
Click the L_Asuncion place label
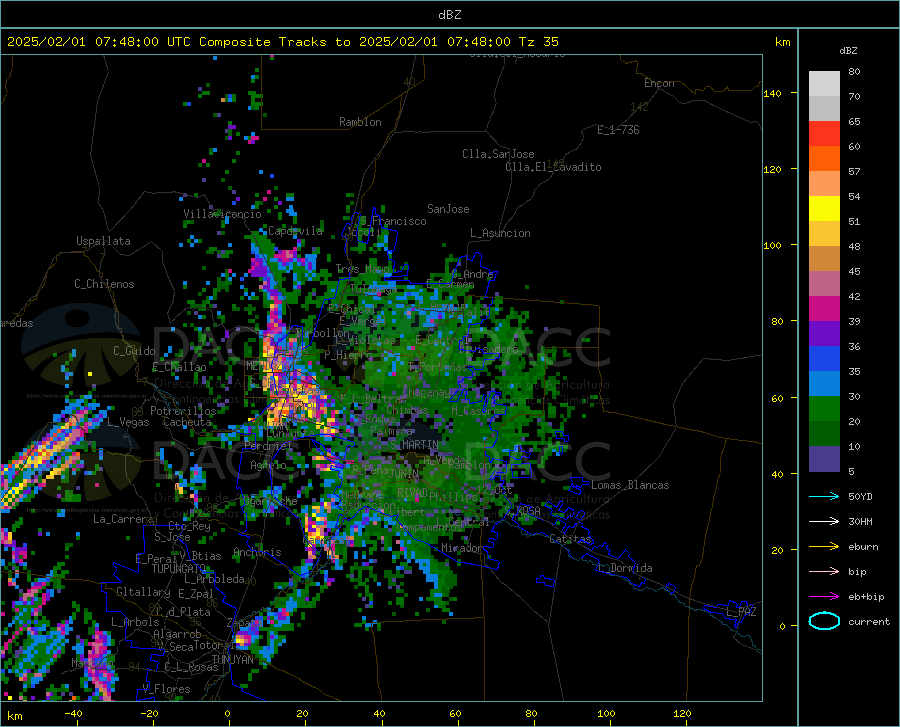[x=500, y=233]
